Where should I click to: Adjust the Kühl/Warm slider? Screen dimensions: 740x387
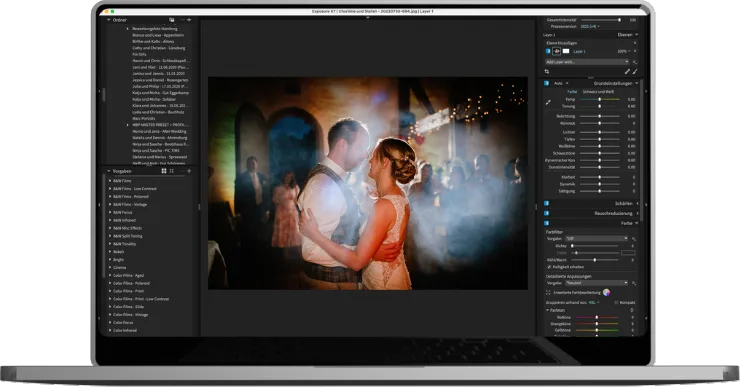coord(595,260)
